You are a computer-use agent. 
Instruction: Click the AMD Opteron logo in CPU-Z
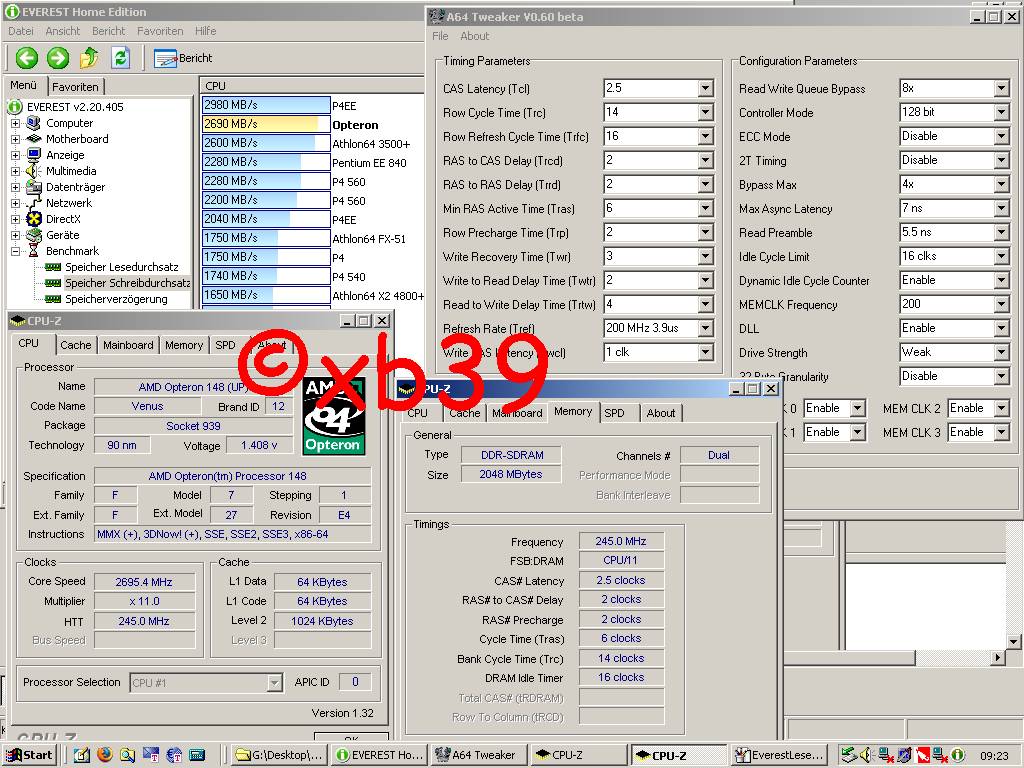(333, 417)
